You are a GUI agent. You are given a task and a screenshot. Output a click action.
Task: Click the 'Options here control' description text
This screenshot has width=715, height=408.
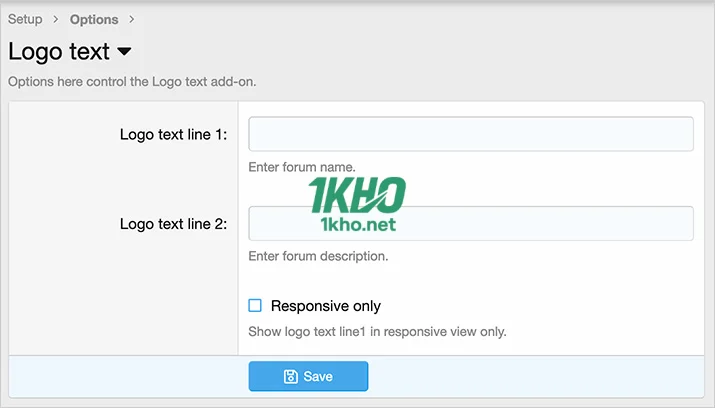click(x=132, y=82)
